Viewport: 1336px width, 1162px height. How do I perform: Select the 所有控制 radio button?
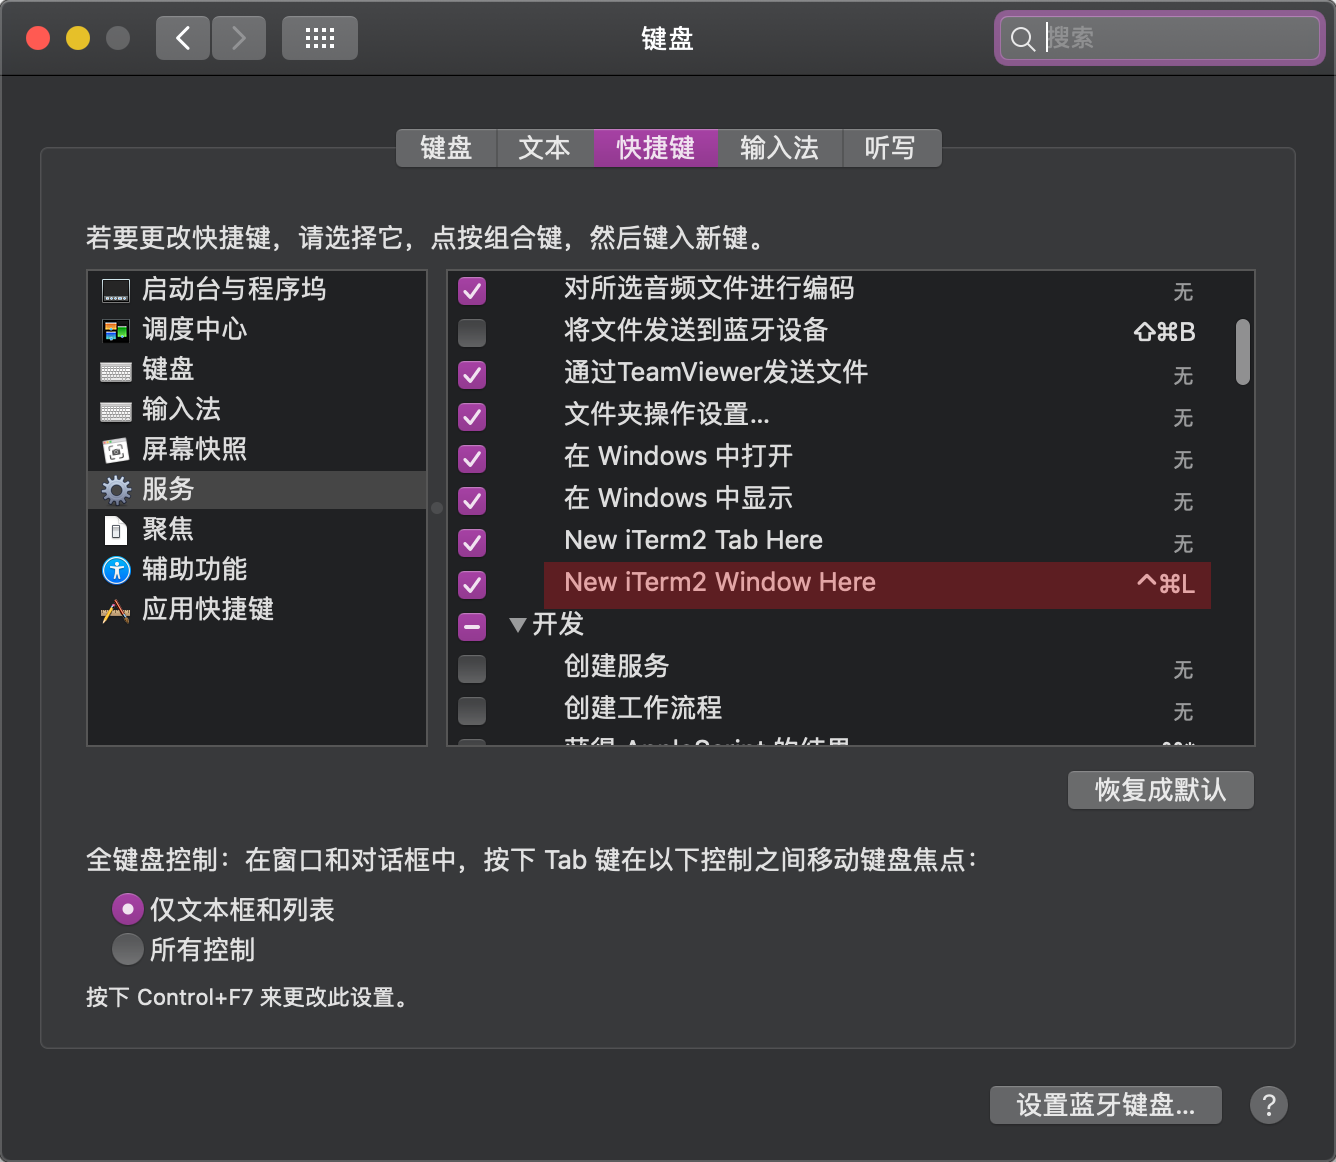(x=128, y=949)
